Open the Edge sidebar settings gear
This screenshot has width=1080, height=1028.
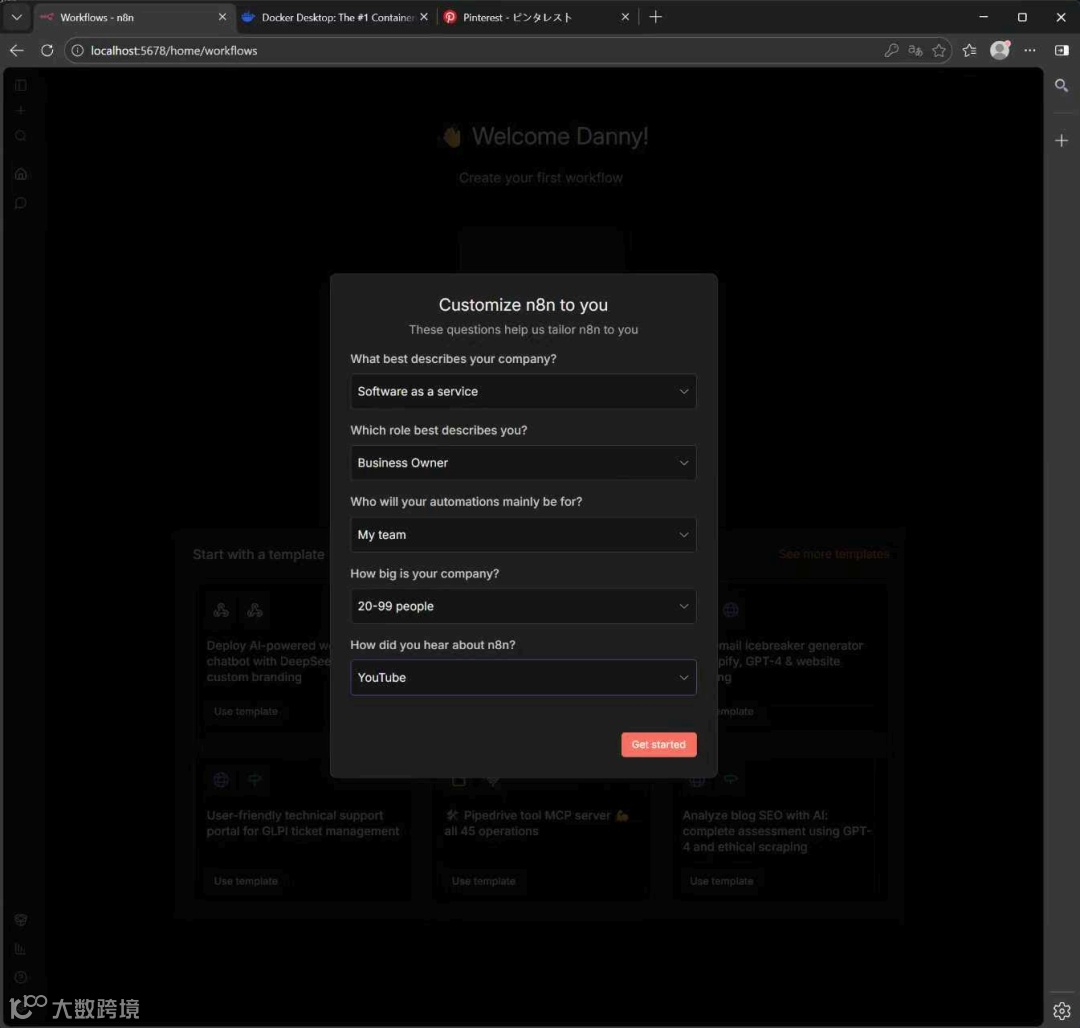1061,1010
